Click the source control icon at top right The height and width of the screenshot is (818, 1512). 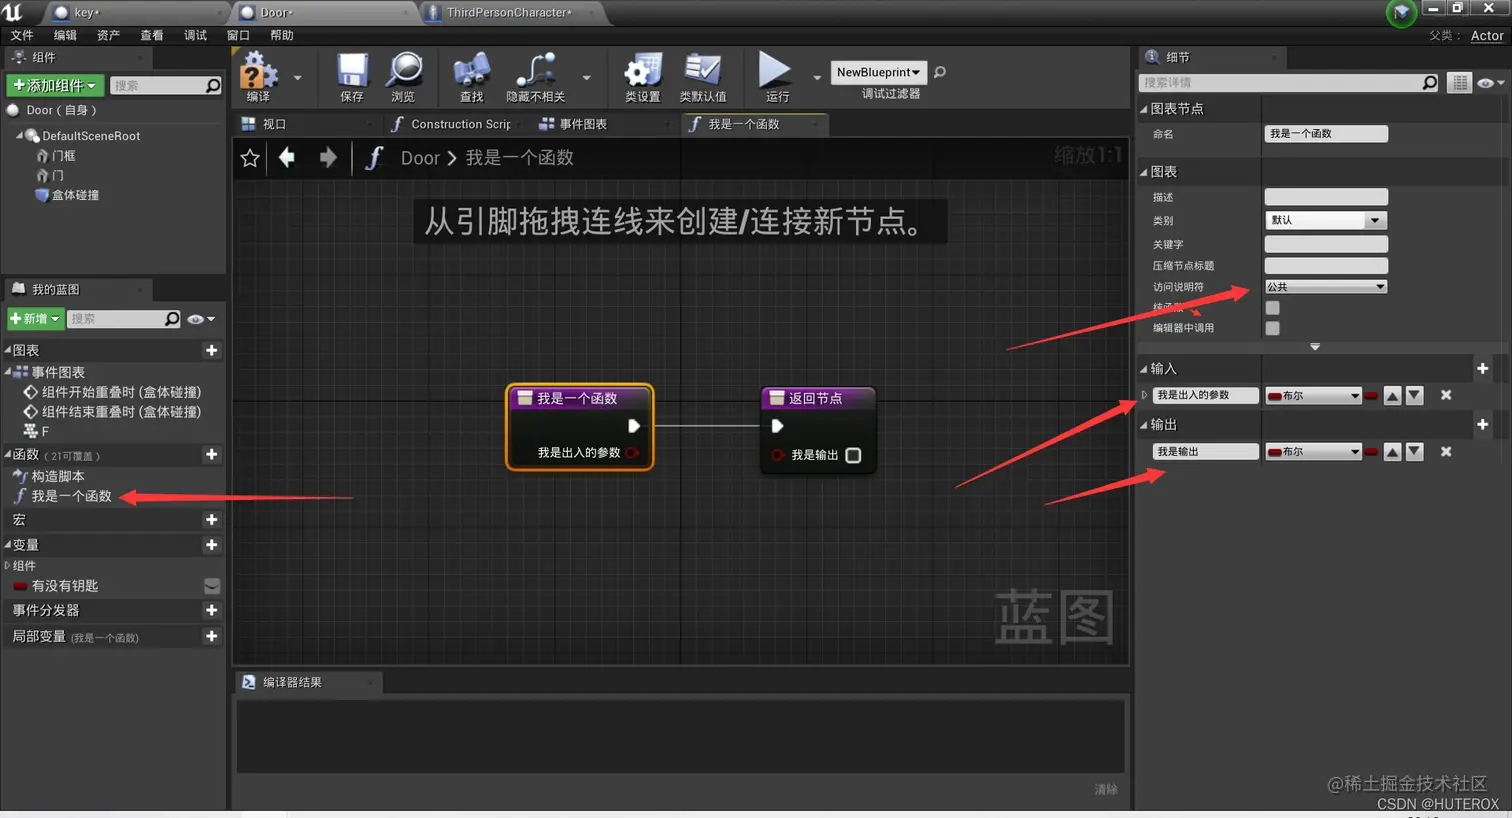click(1401, 13)
